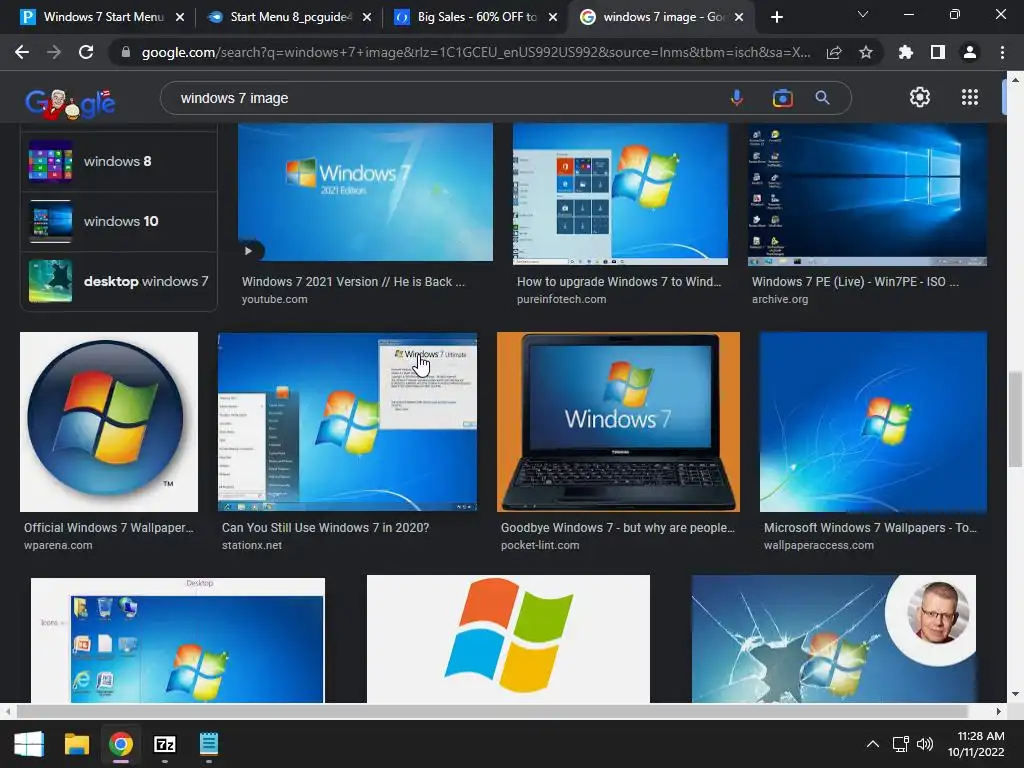Open Can You Still Use Windows 7 link

pos(325,528)
